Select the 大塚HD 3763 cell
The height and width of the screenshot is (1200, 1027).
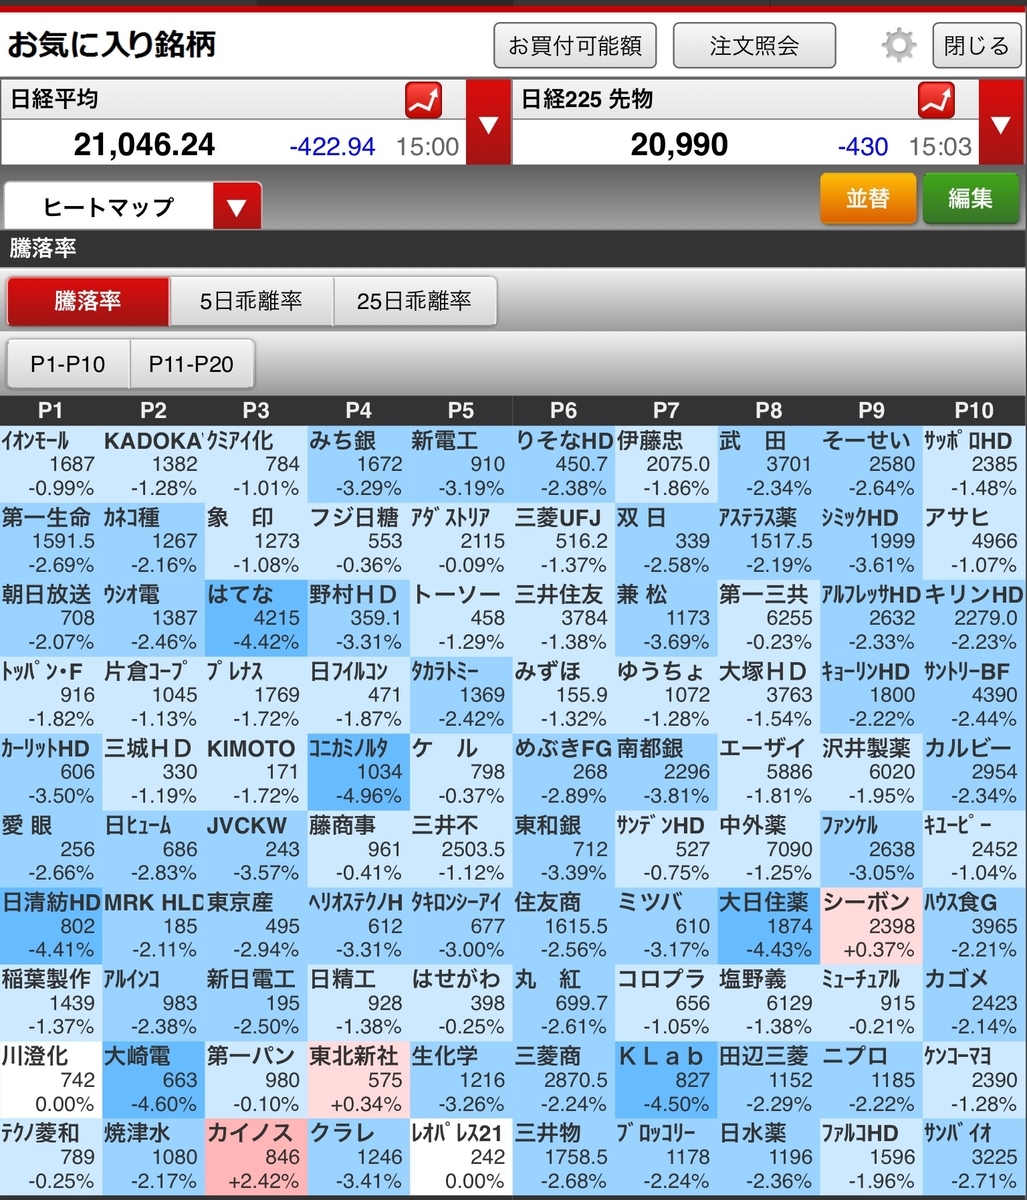click(x=769, y=695)
